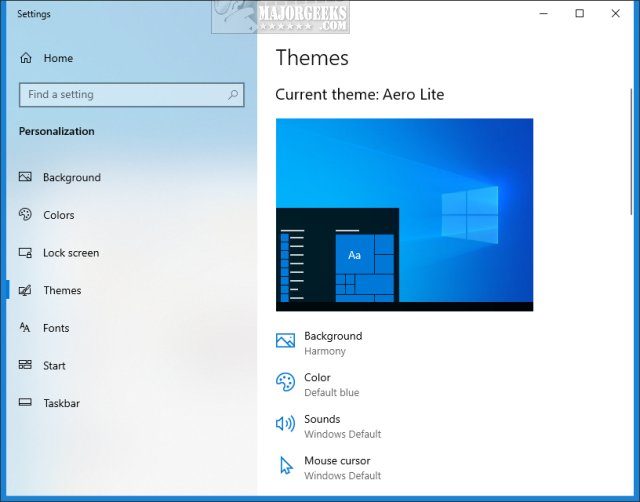Close the Settings window
Screen dimensions: 640x502
pos(615,13)
